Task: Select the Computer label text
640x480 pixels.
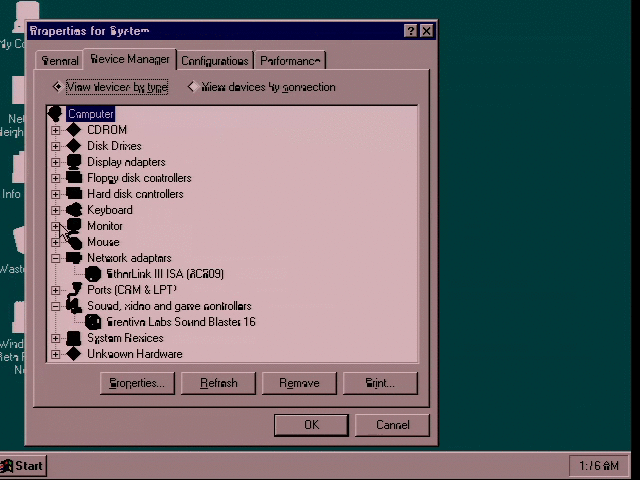Action: pos(91,114)
